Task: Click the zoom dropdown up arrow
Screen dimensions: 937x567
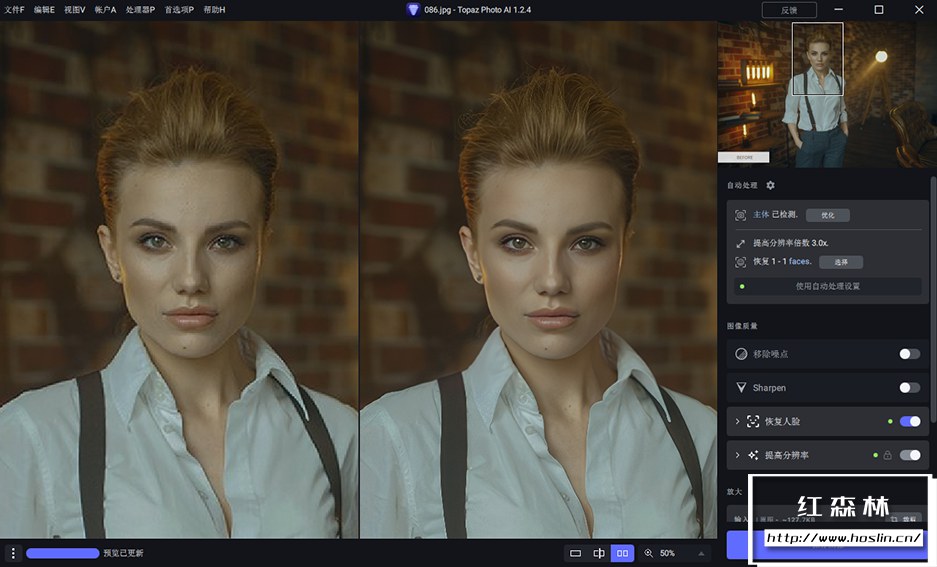Action: [x=701, y=553]
